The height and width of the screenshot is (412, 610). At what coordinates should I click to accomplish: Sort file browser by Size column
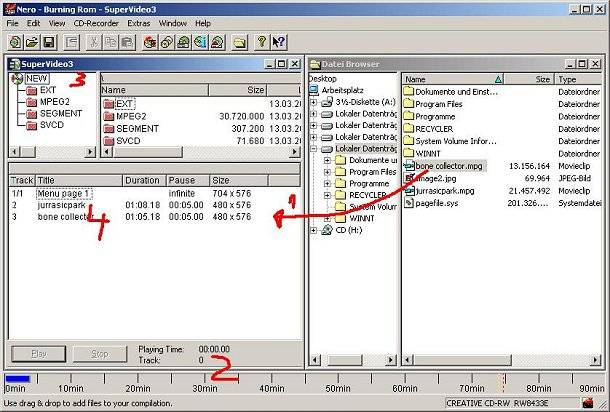coord(529,79)
